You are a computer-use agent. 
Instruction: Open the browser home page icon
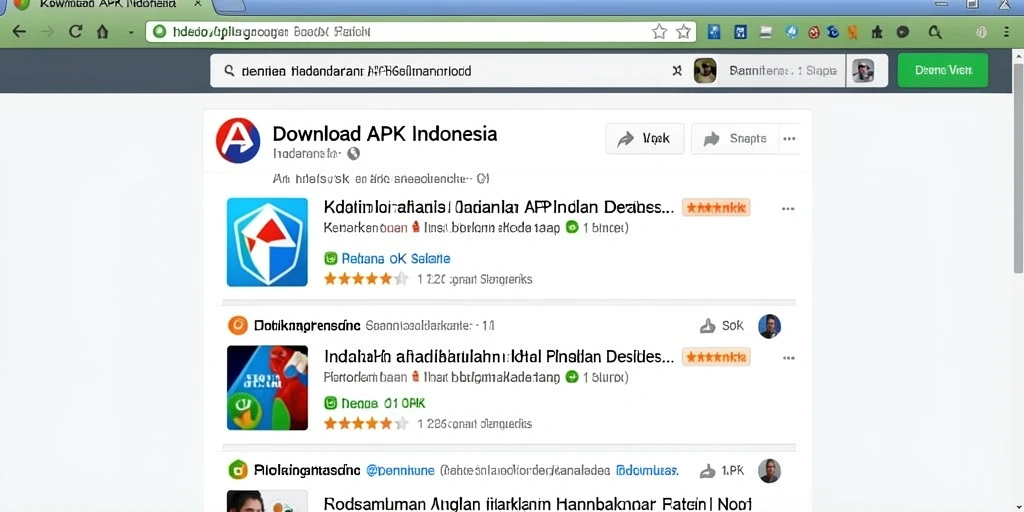coord(103,31)
